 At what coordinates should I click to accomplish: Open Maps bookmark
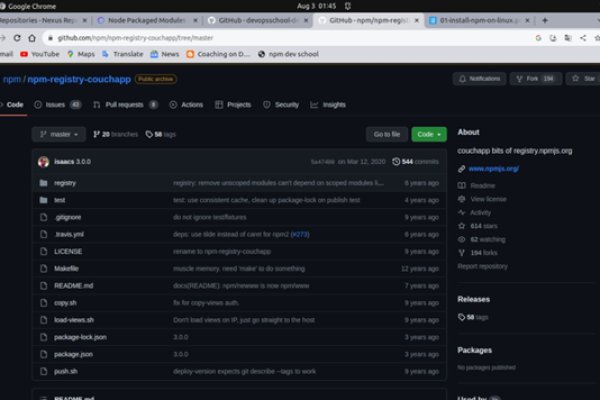coord(81,54)
